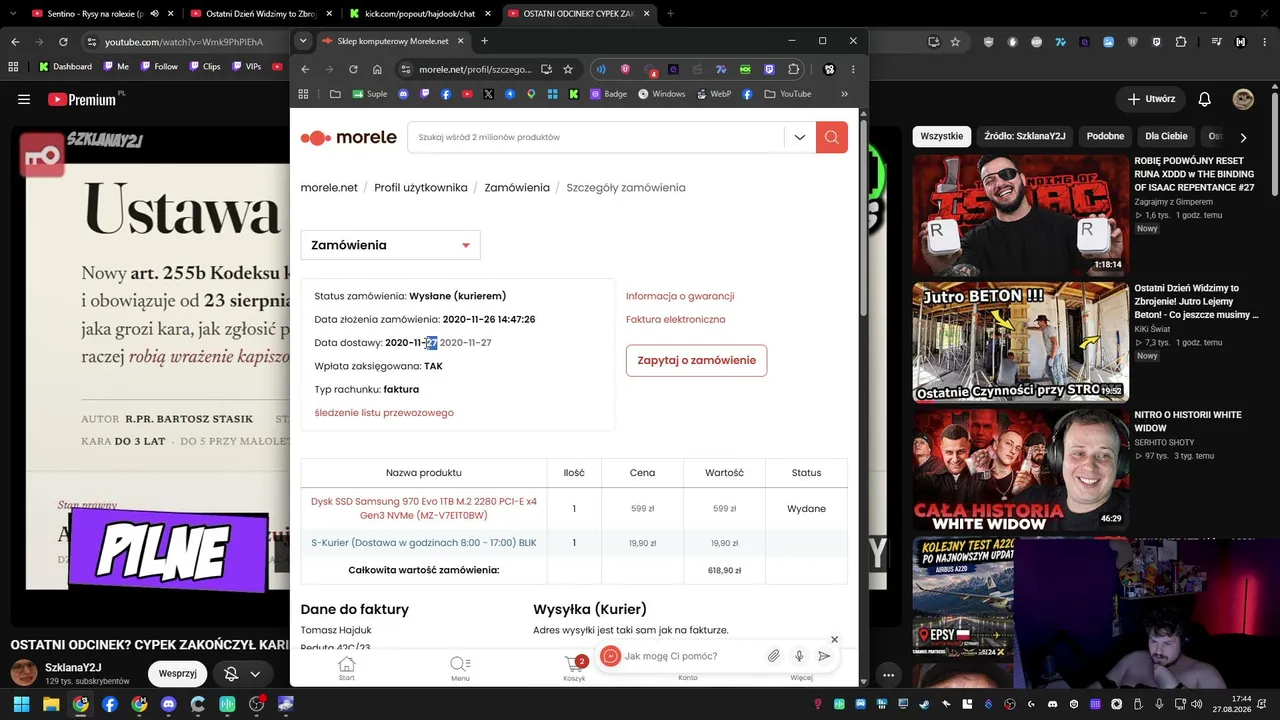Reload the morele.net page
Image resolution: width=1280 pixels, height=720 pixels.
(353, 69)
